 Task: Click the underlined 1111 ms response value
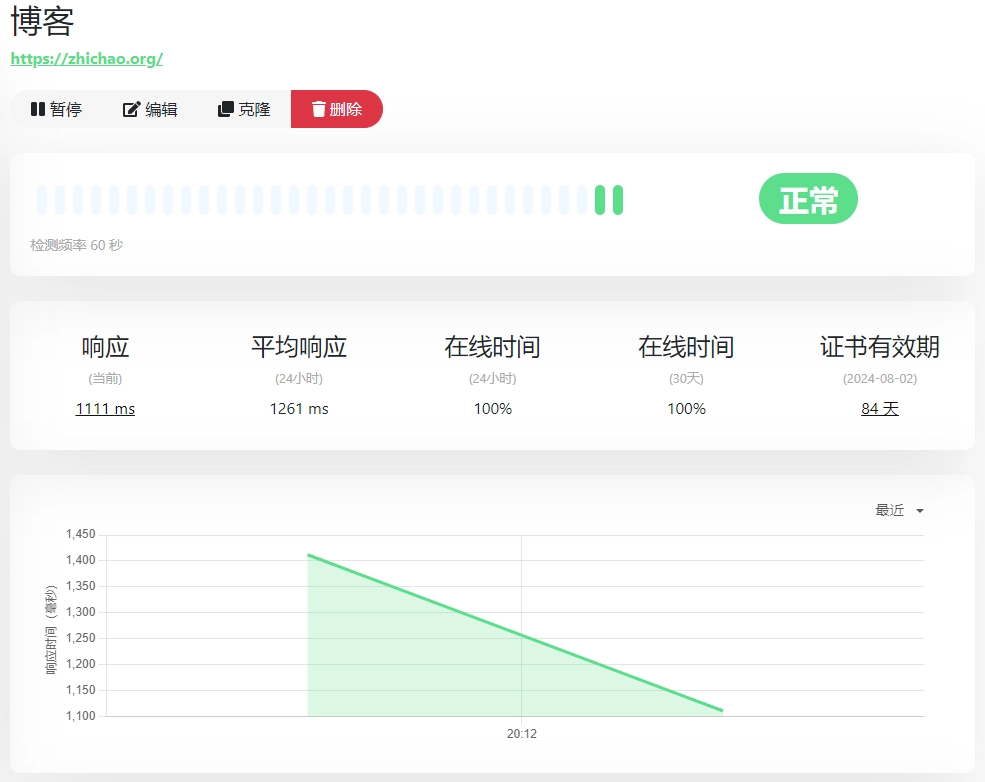click(105, 409)
